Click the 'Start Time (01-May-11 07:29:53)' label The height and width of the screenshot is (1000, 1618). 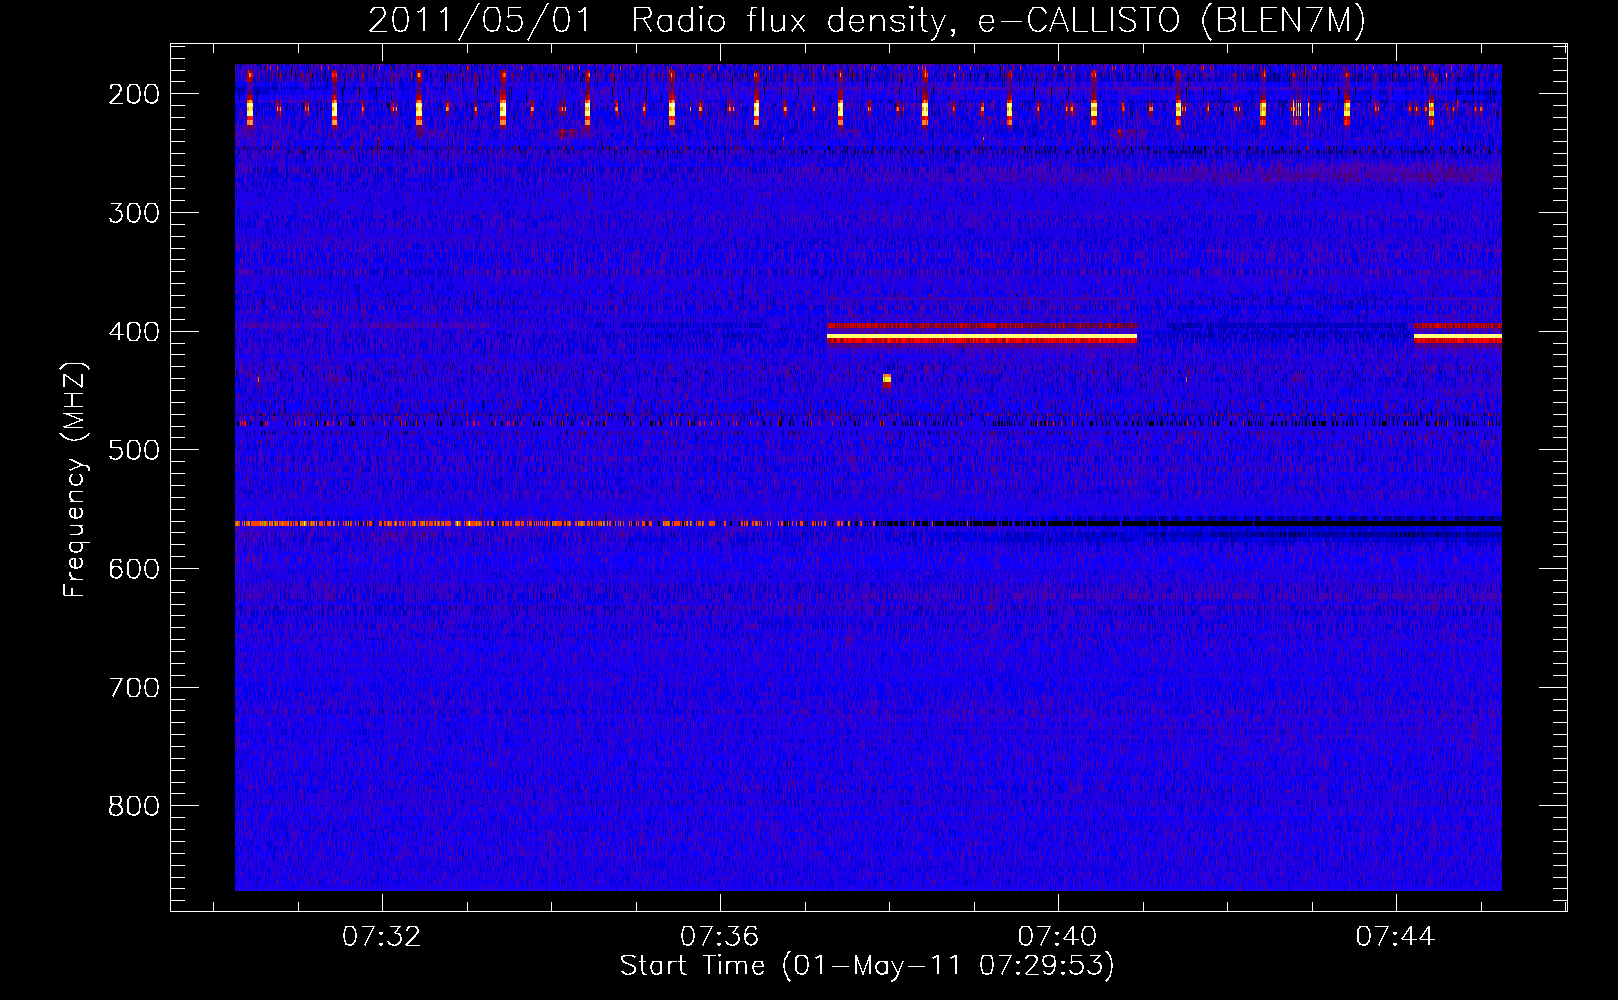click(867, 966)
